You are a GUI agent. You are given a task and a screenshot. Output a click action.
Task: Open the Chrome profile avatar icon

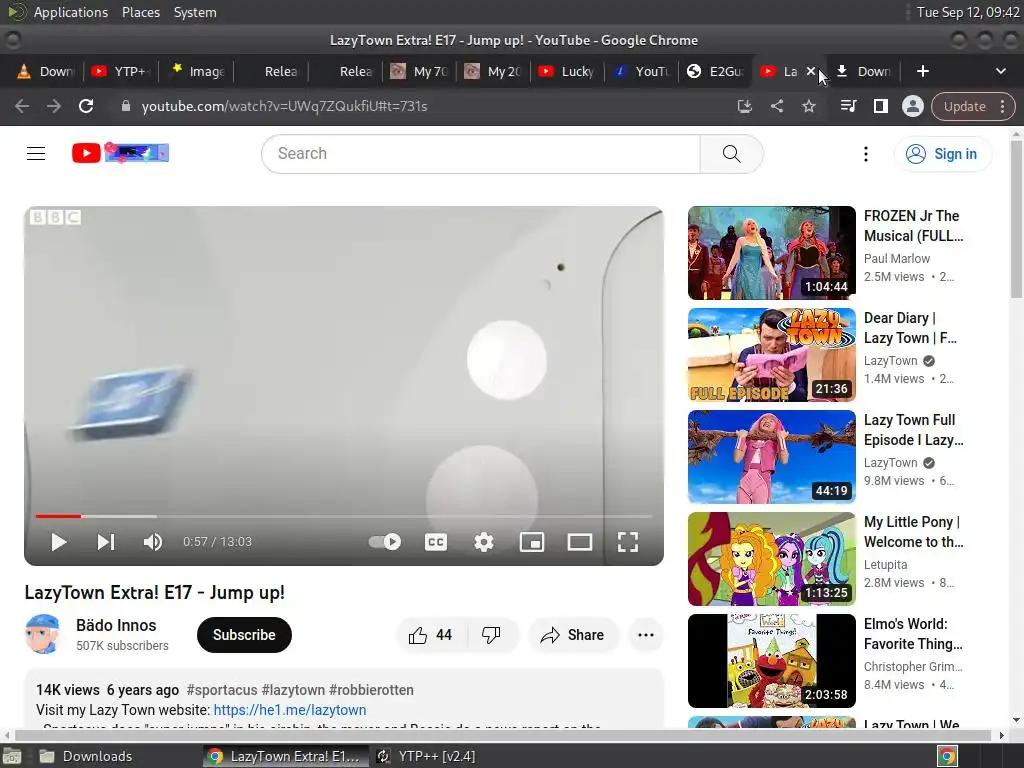point(912,106)
